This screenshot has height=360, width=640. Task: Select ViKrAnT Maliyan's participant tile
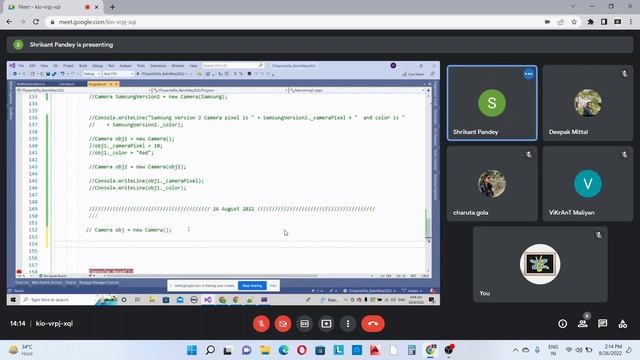pyautogui.click(x=588, y=184)
